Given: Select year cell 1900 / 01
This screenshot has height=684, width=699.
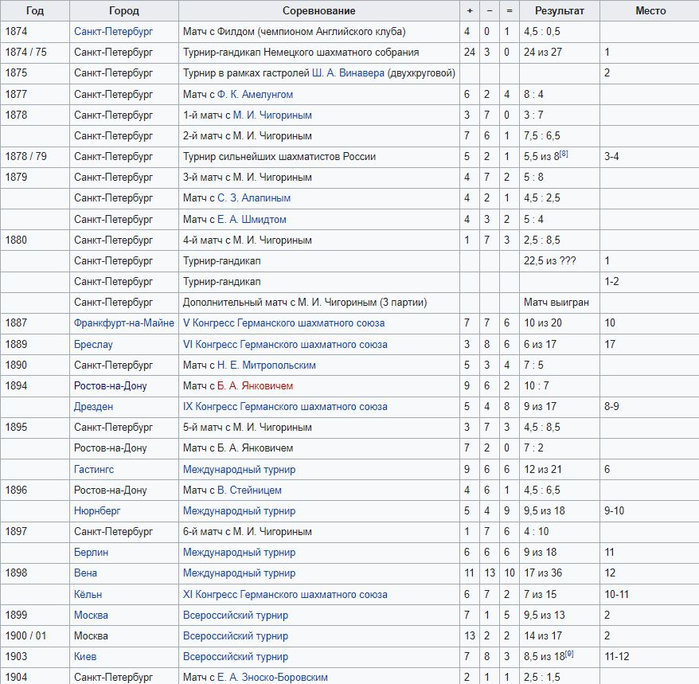Looking at the screenshot, I should tap(35, 636).
